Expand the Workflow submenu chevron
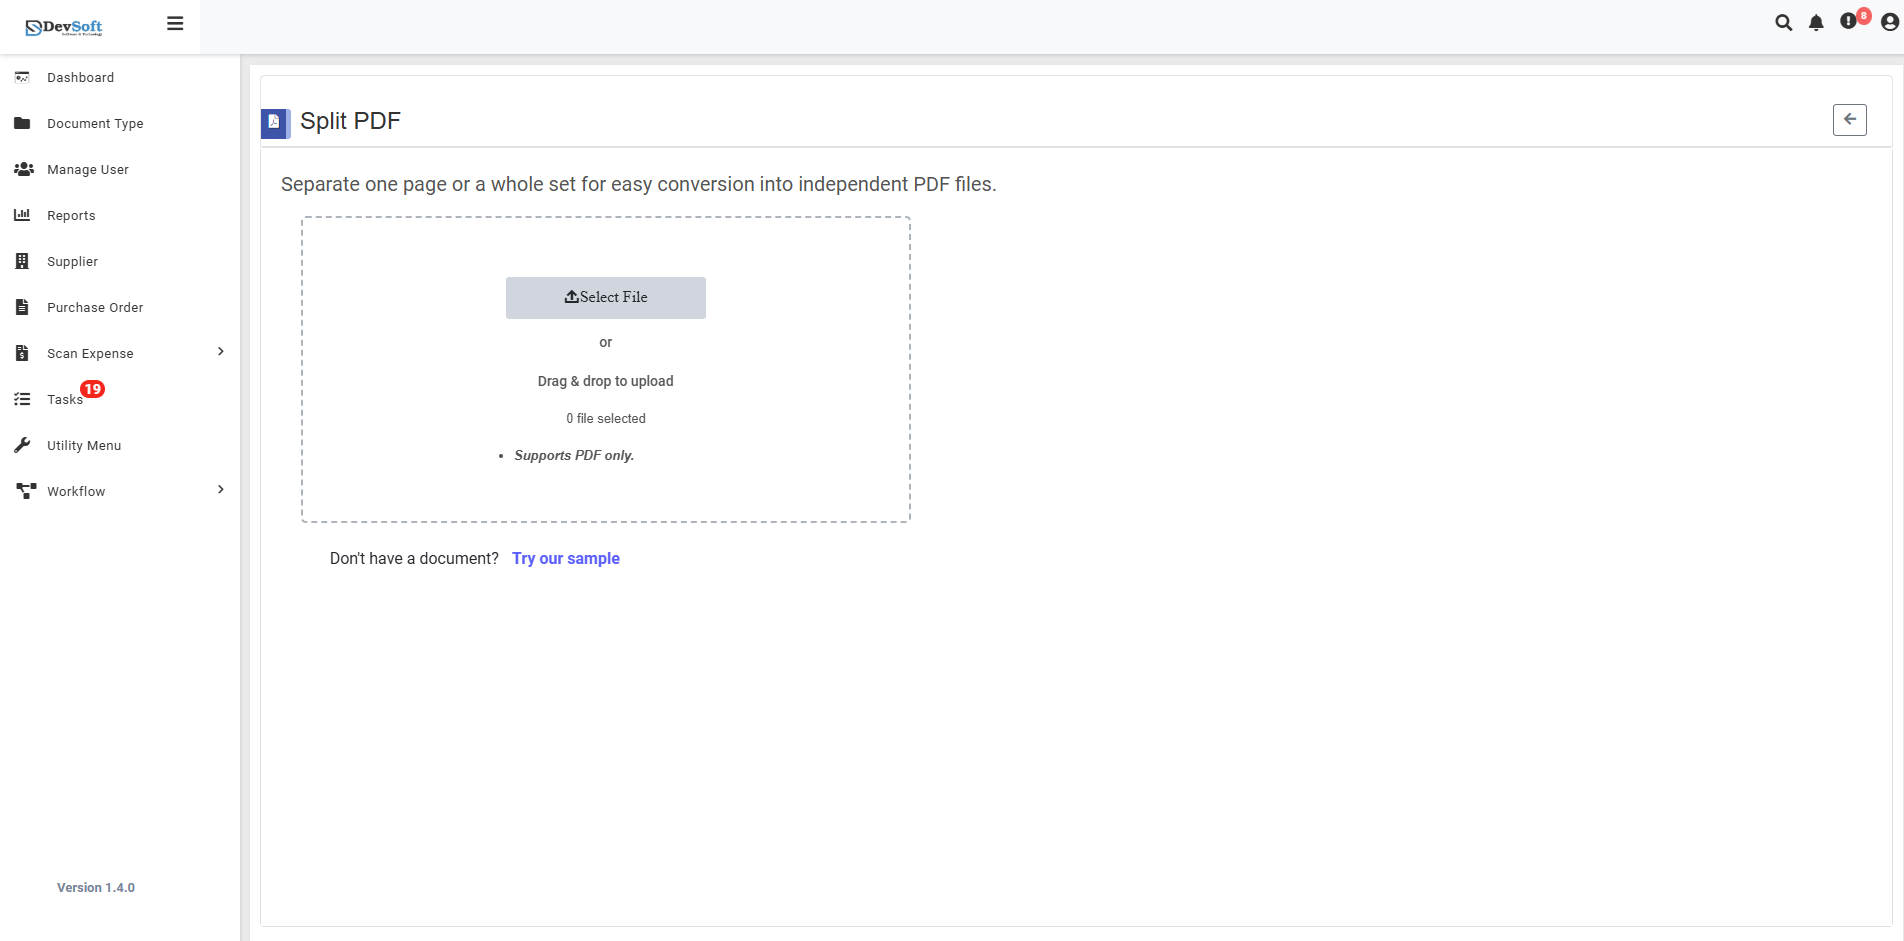The width and height of the screenshot is (1904, 941). coord(219,490)
